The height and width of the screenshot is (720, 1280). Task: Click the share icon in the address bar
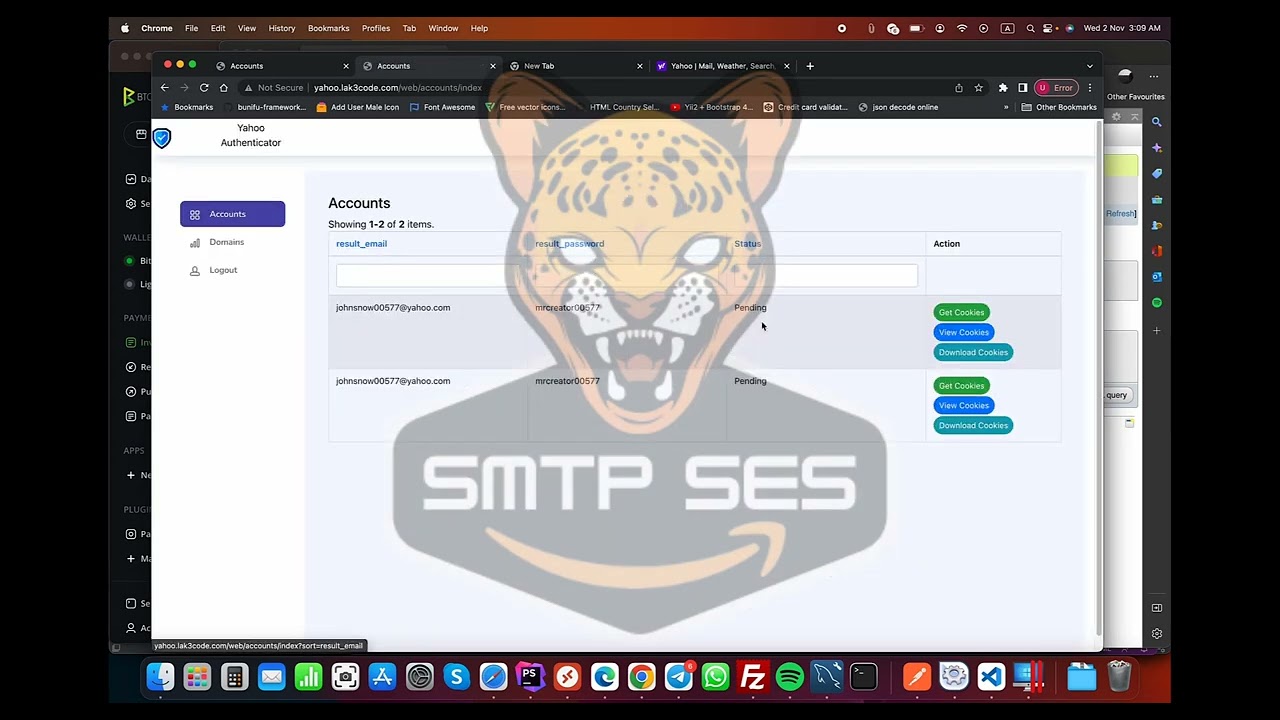pos(959,87)
